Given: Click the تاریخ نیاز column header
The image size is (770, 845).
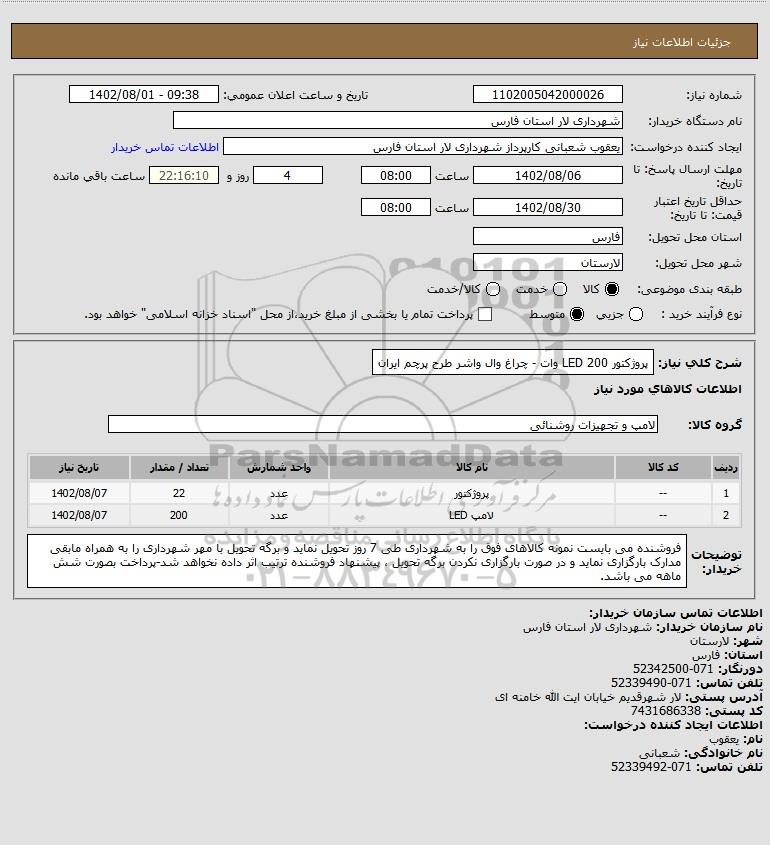Looking at the screenshot, I should tap(79, 467).
